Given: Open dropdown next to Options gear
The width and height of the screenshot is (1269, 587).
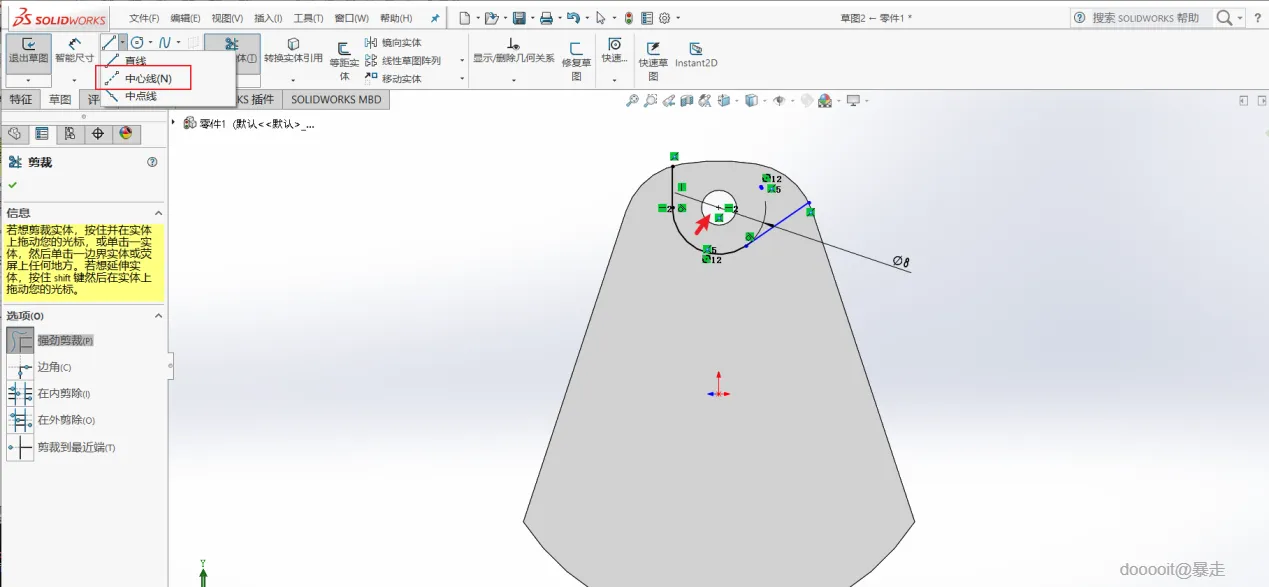Looking at the screenshot, I should click(x=678, y=18).
